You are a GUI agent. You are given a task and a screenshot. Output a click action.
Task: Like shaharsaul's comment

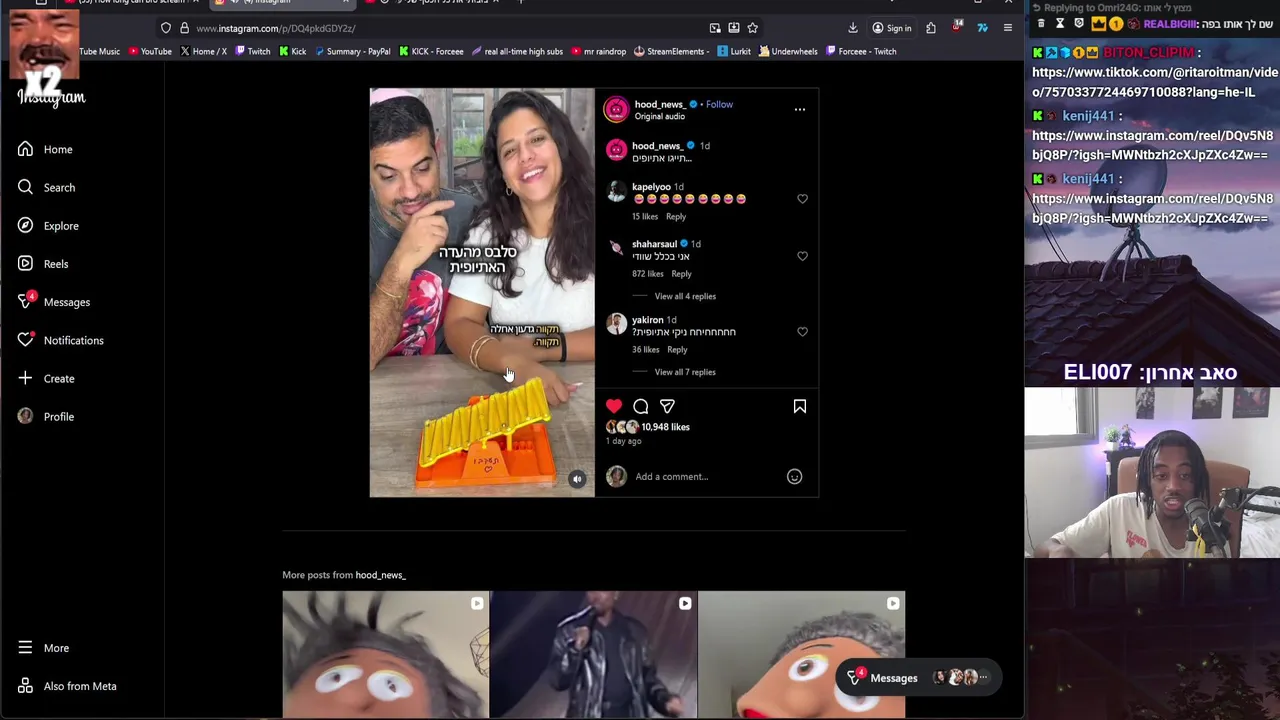click(x=802, y=256)
